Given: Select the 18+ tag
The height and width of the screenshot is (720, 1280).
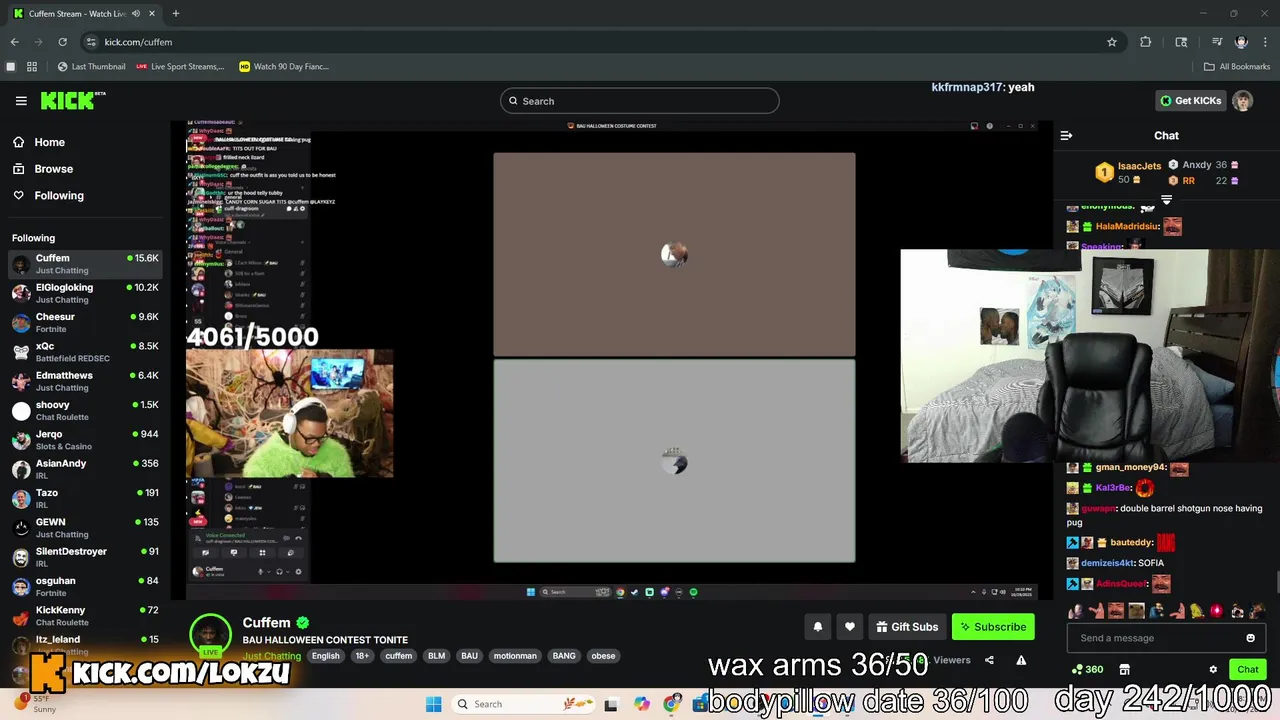Looking at the screenshot, I should pos(362,656).
